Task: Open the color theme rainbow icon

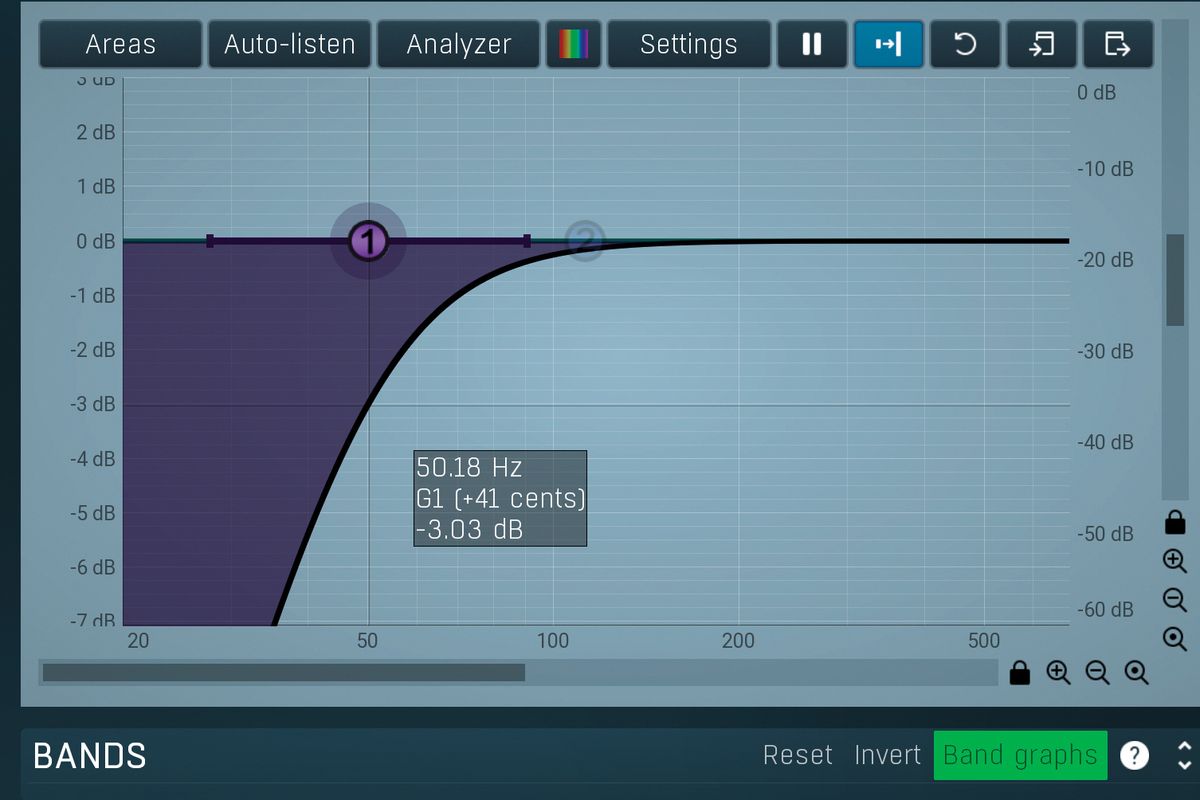Action: (x=573, y=44)
